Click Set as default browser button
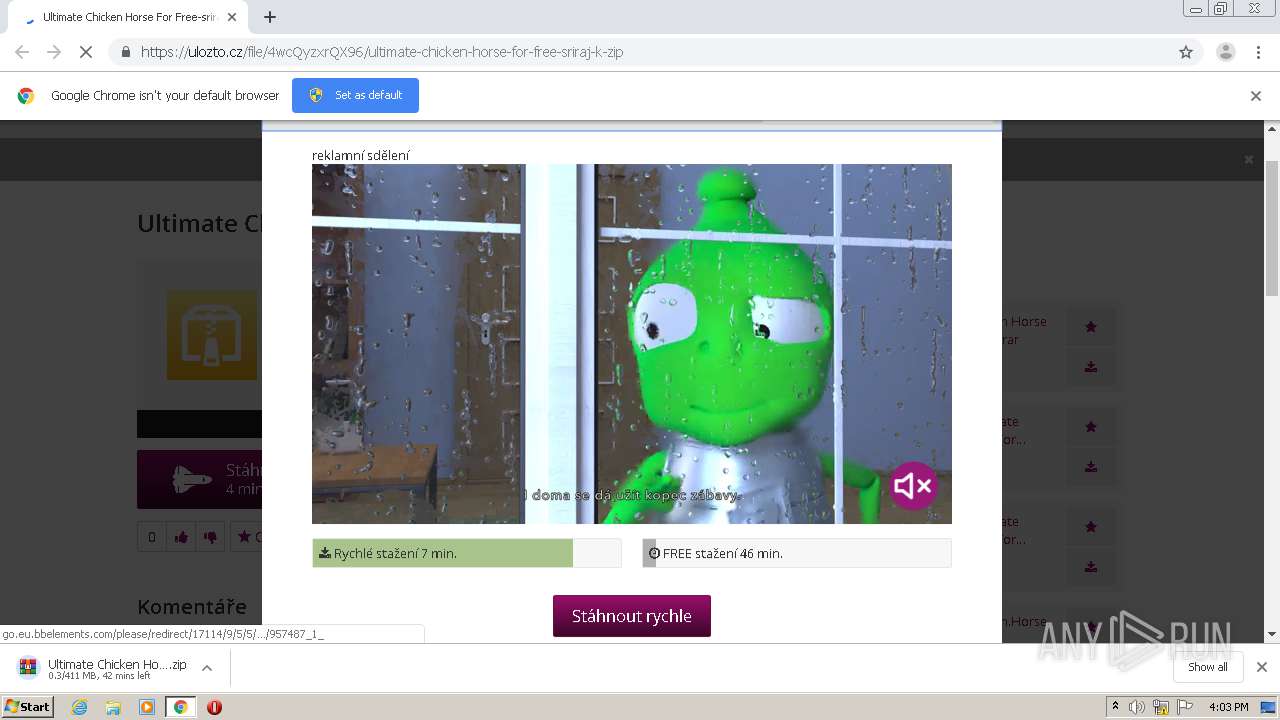This screenshot has height=720, width=1280. coord(355,95)
